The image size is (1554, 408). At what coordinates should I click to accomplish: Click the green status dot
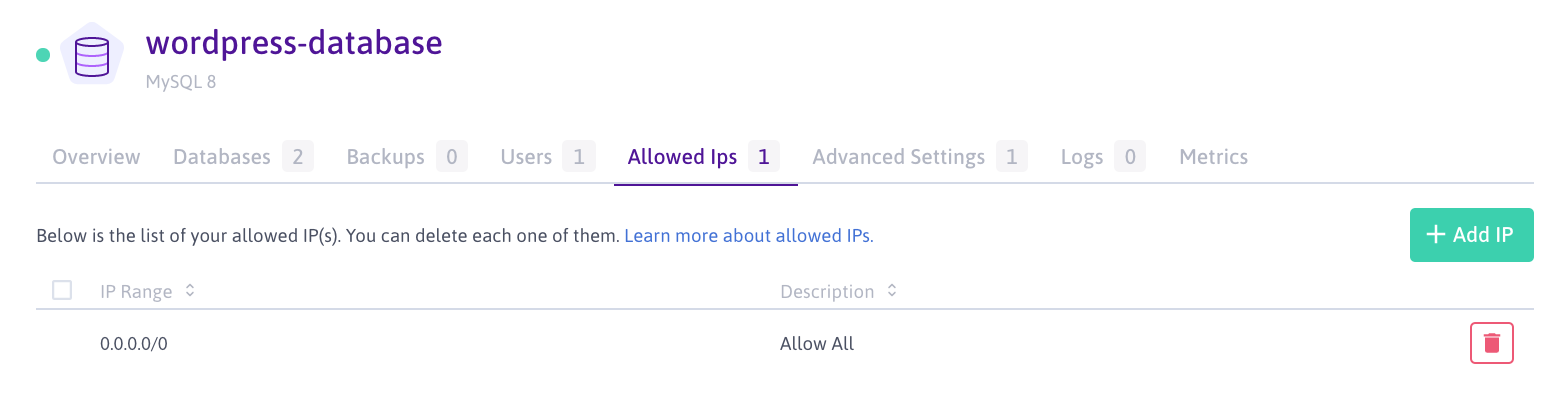pos(43,56)
